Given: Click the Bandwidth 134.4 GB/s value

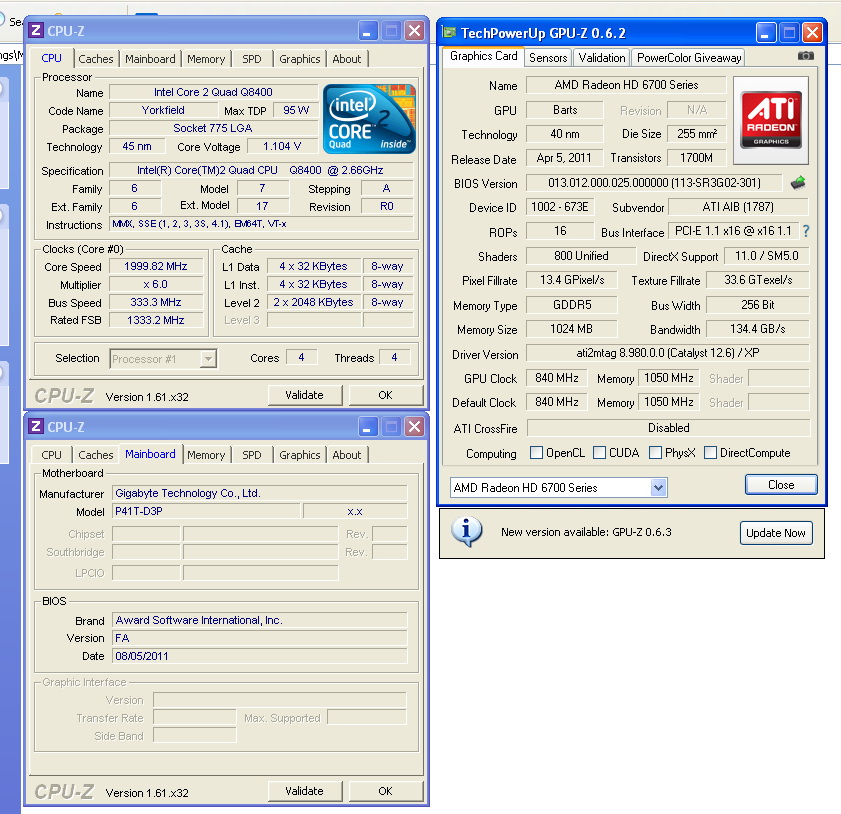Looking at the screenshot, I should 757,329.
